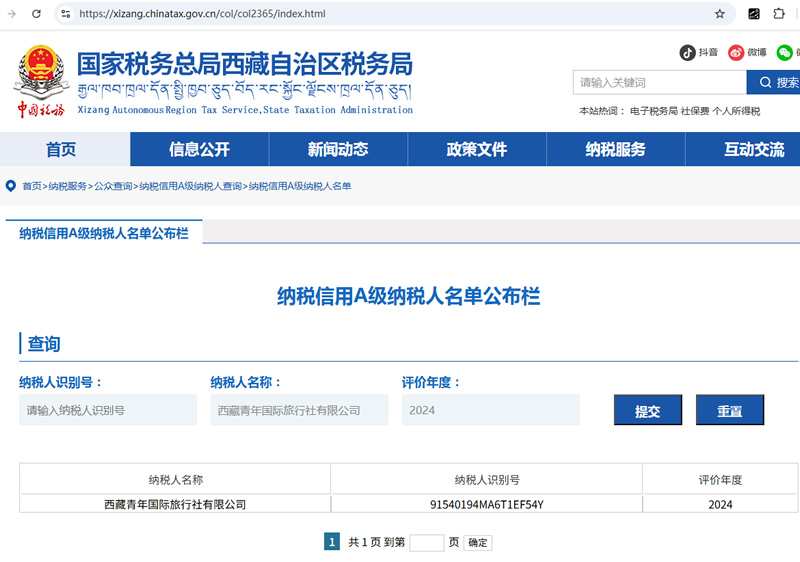Click the page number jump box
800x562 pixels.
click(x=426, y=542)
